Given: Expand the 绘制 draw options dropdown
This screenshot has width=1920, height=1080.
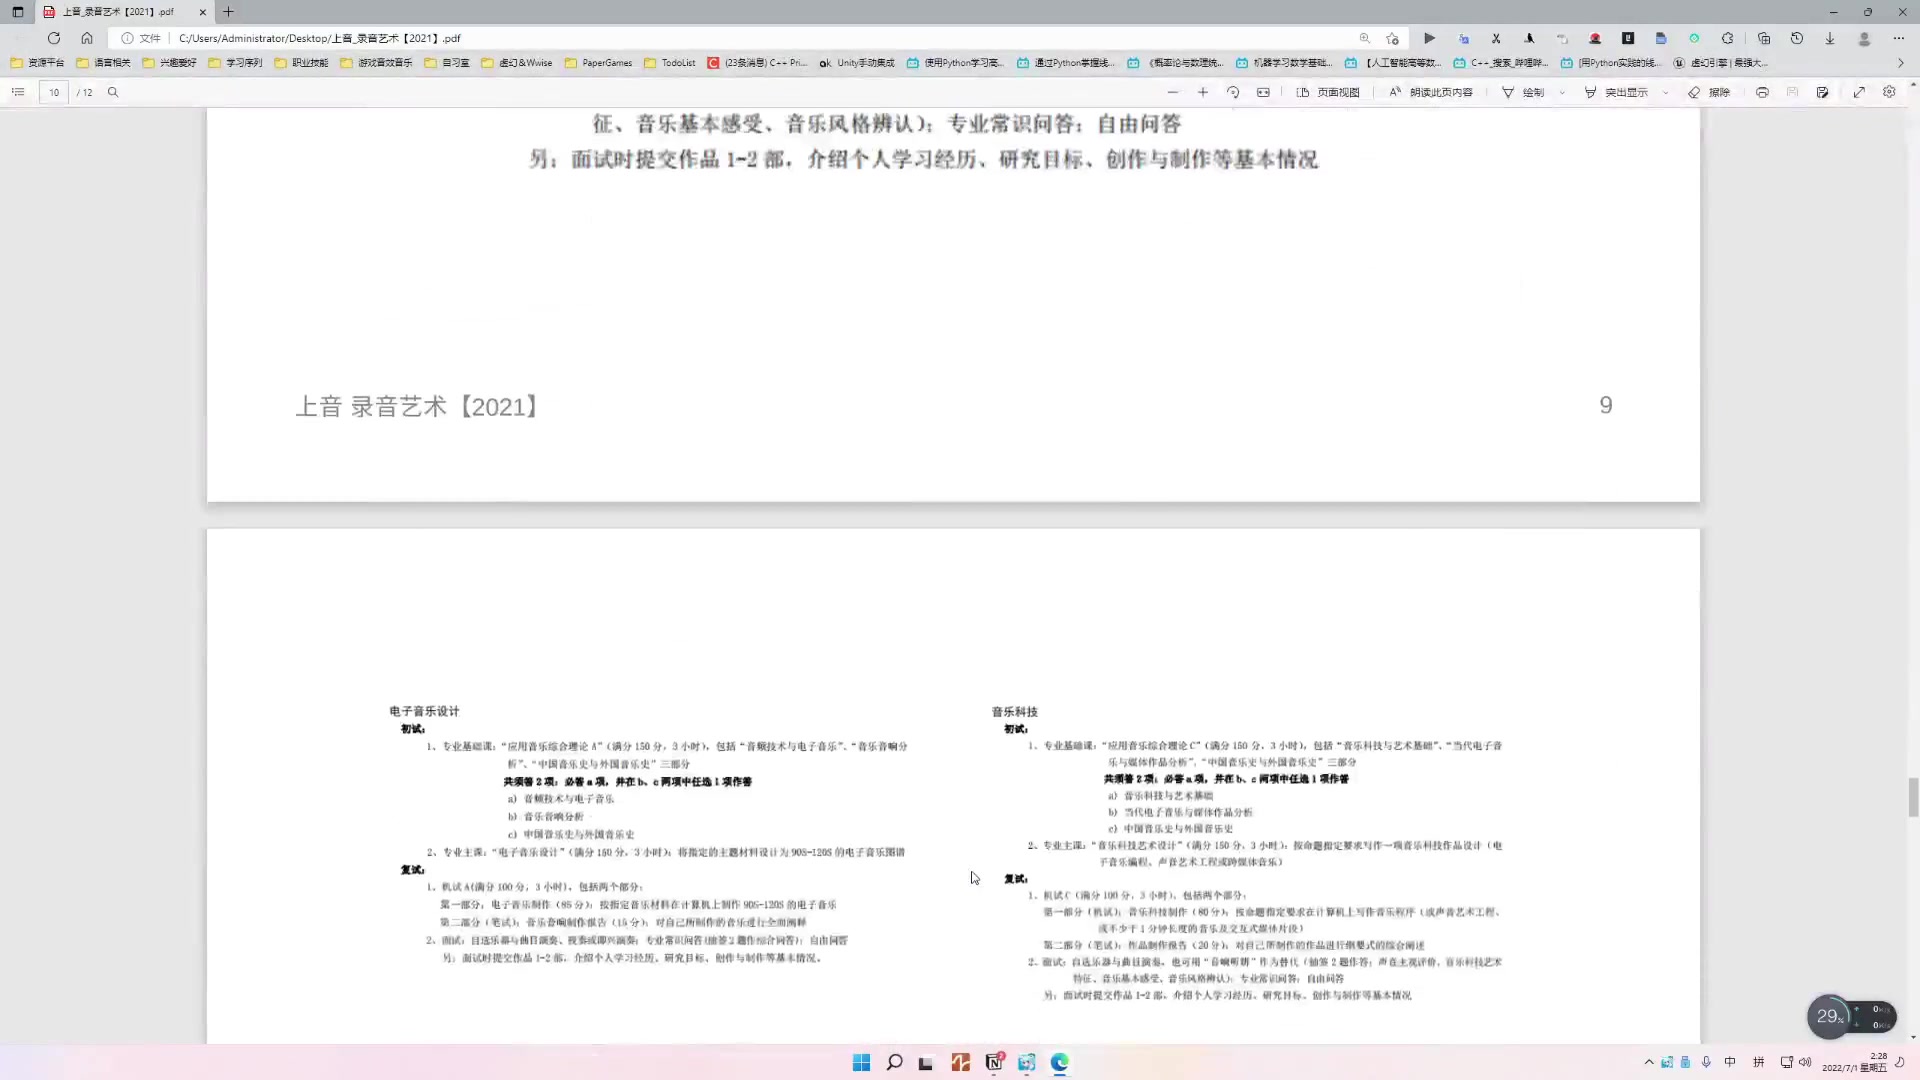Looking at the screenshot, I should pos(1562,92).
